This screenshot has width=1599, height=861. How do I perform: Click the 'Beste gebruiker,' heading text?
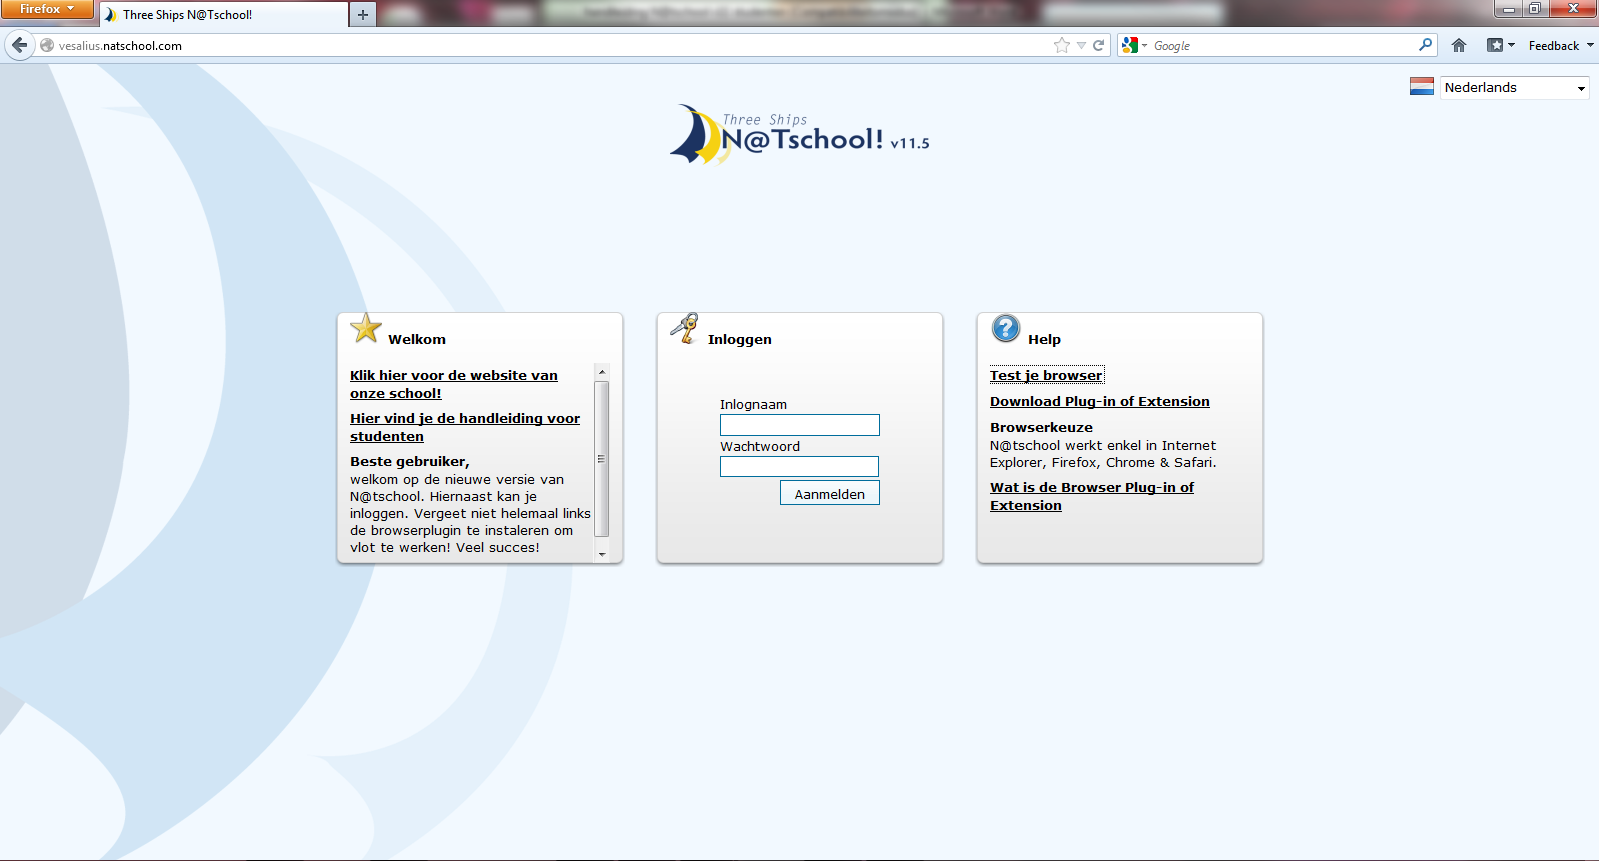[410, 461]
